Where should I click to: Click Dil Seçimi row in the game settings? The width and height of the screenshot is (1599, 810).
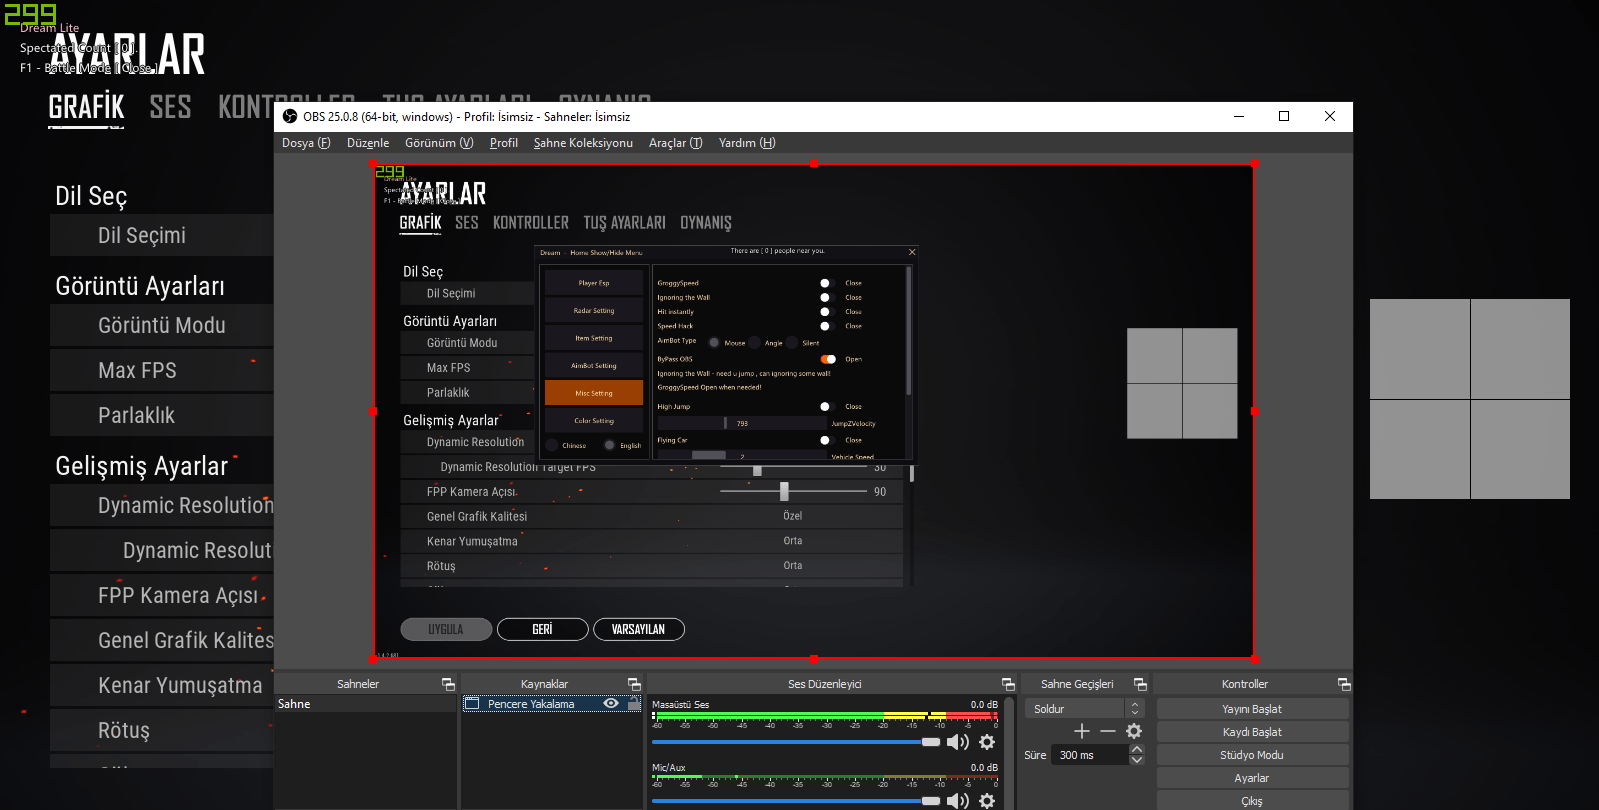[162, 235]
